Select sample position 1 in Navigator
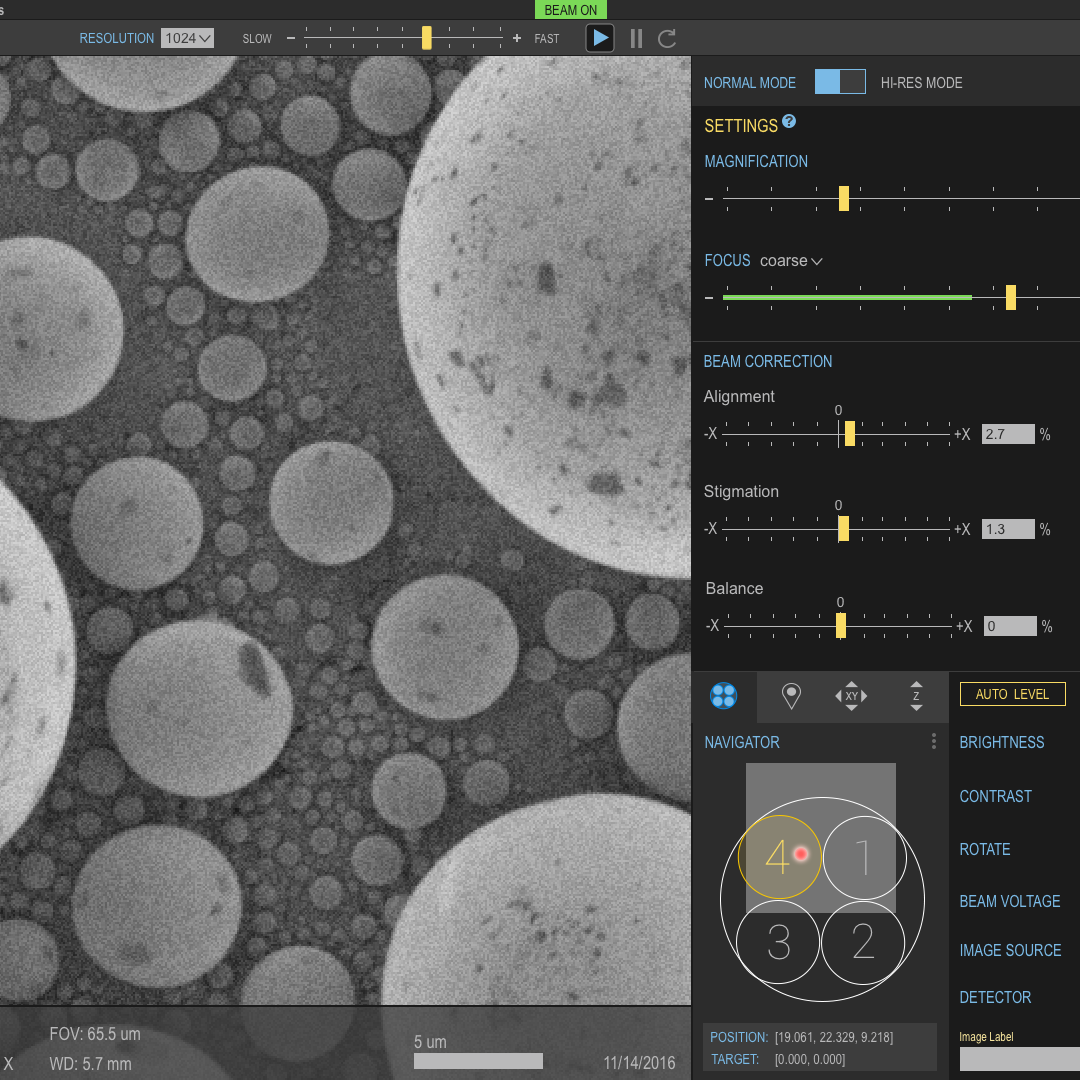Viewport: 1080px width, 1080px height. (864, 858)
